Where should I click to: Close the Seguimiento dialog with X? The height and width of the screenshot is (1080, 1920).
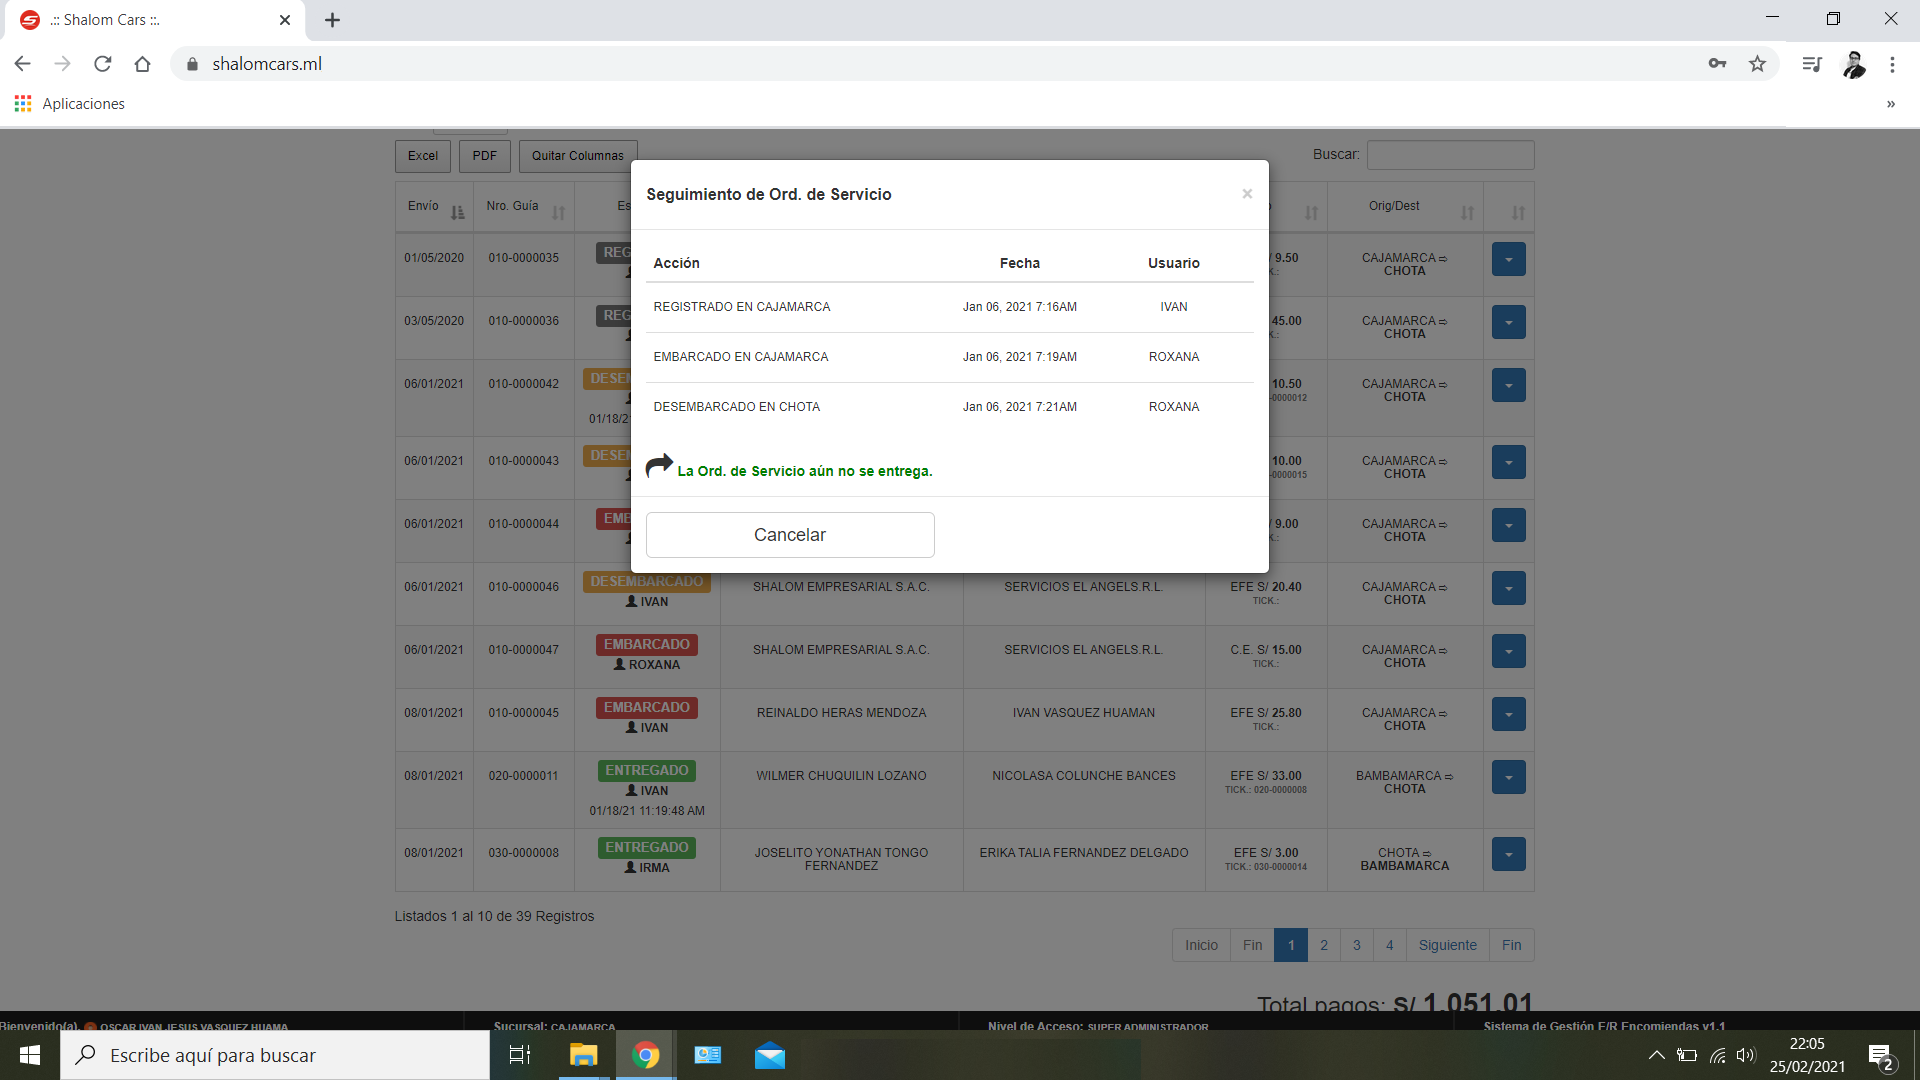click(1247, 194)
